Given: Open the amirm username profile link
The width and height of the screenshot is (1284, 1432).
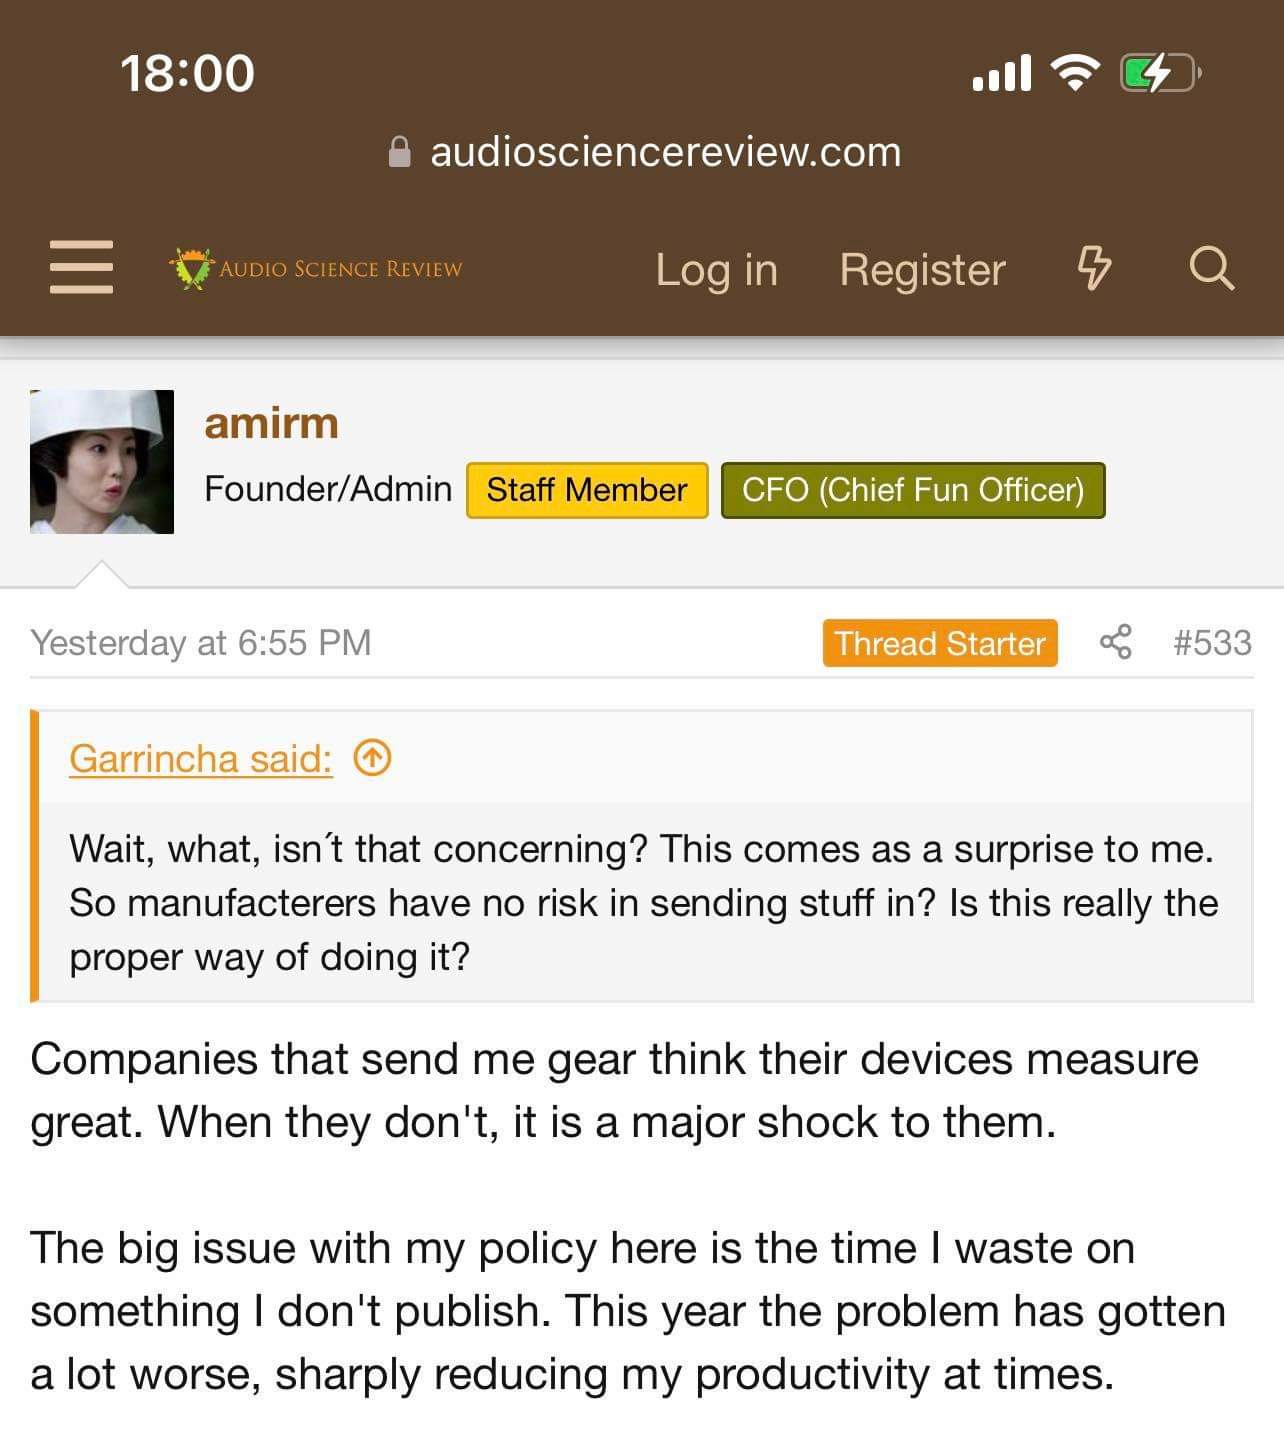Looking at the screenshot, I should [x=271, y=423].
